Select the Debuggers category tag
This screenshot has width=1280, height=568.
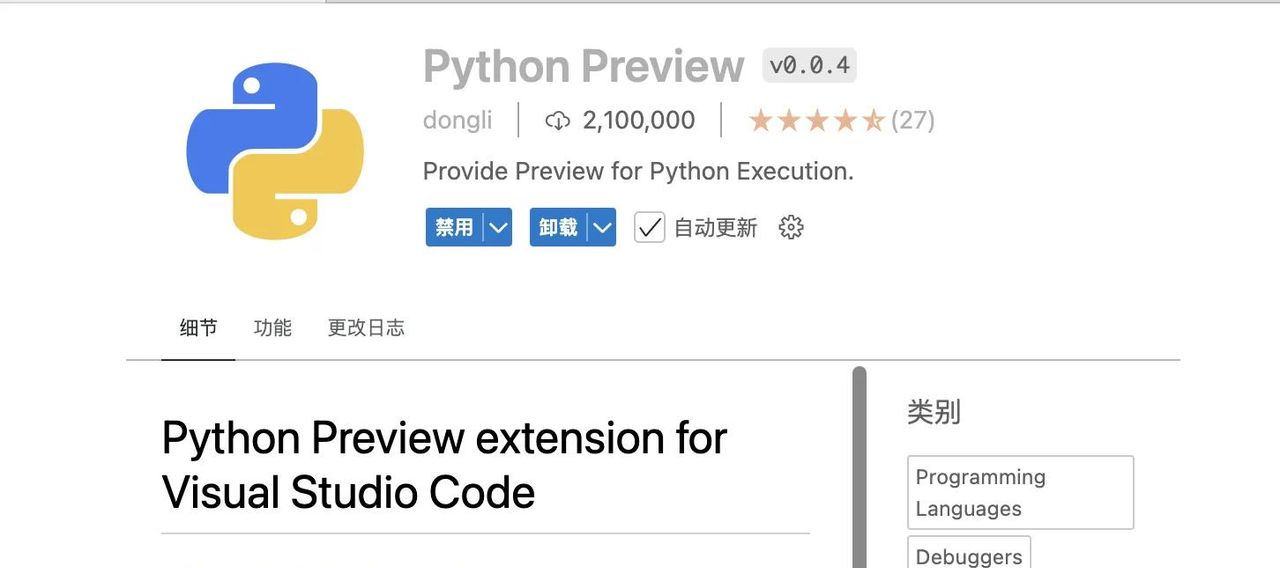pos(969,554)
